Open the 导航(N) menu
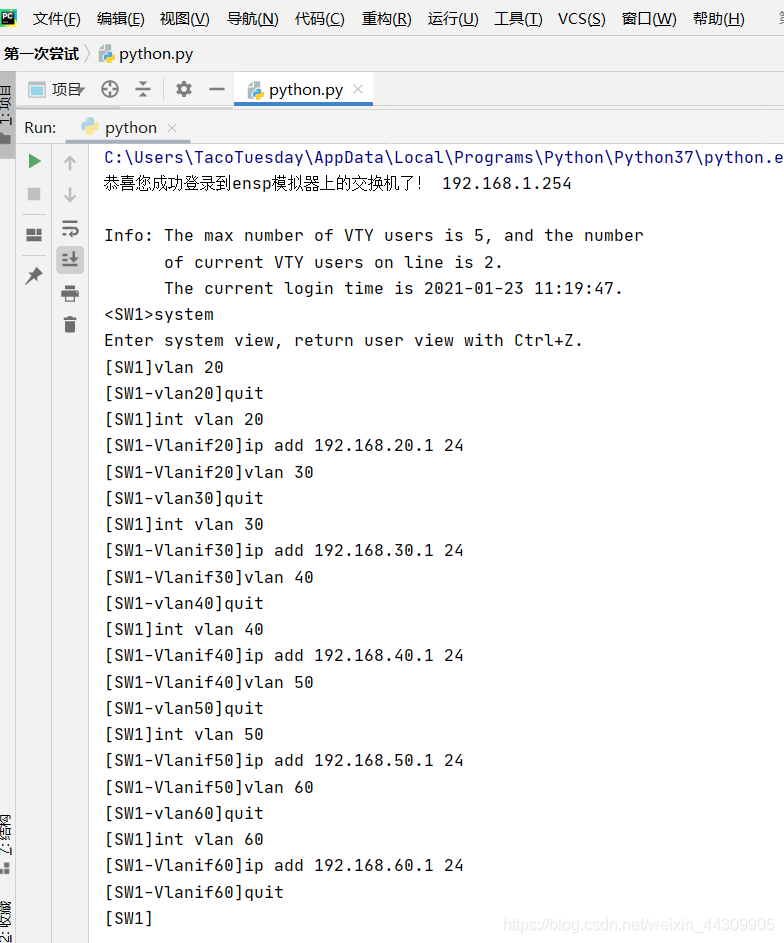The height and width of the screenshot is (943, 784). [x=253, y=19]
